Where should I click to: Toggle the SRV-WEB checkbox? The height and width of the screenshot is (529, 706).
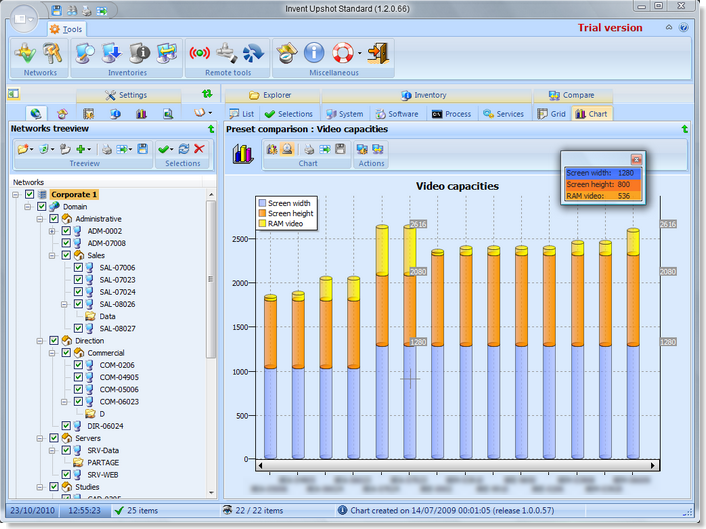point(66,474)
